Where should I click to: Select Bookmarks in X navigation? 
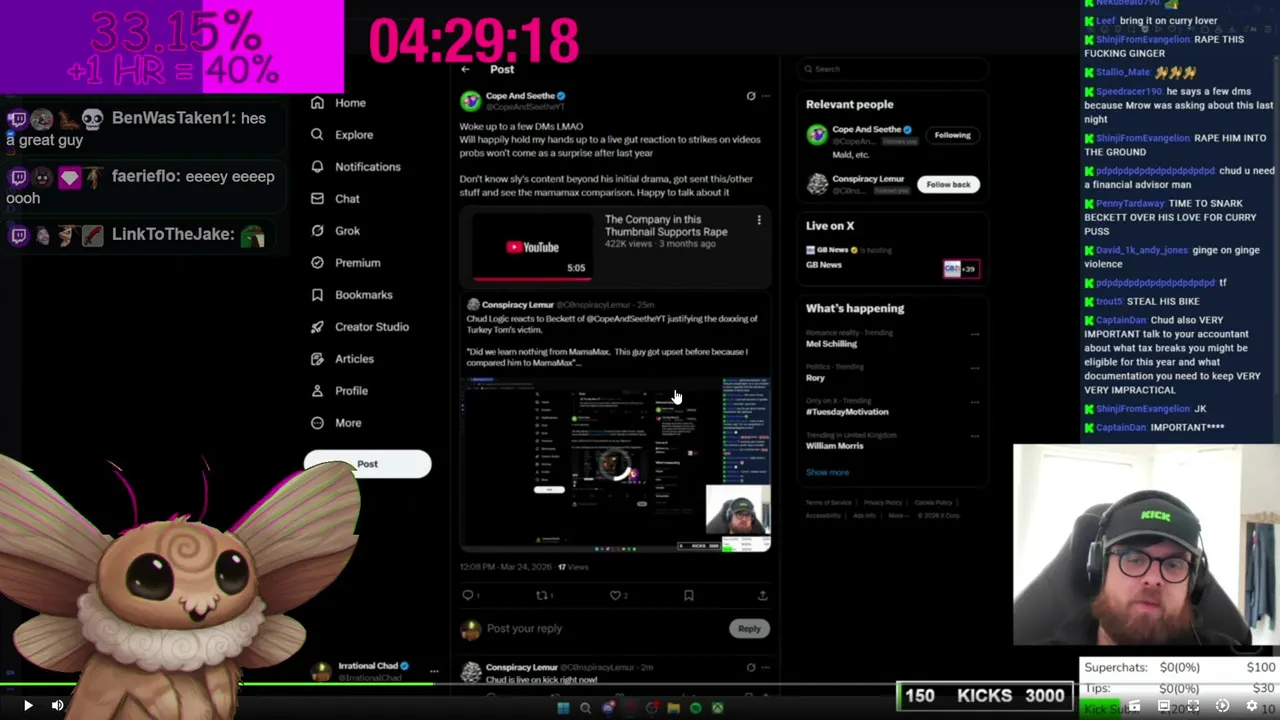point(363,295)
